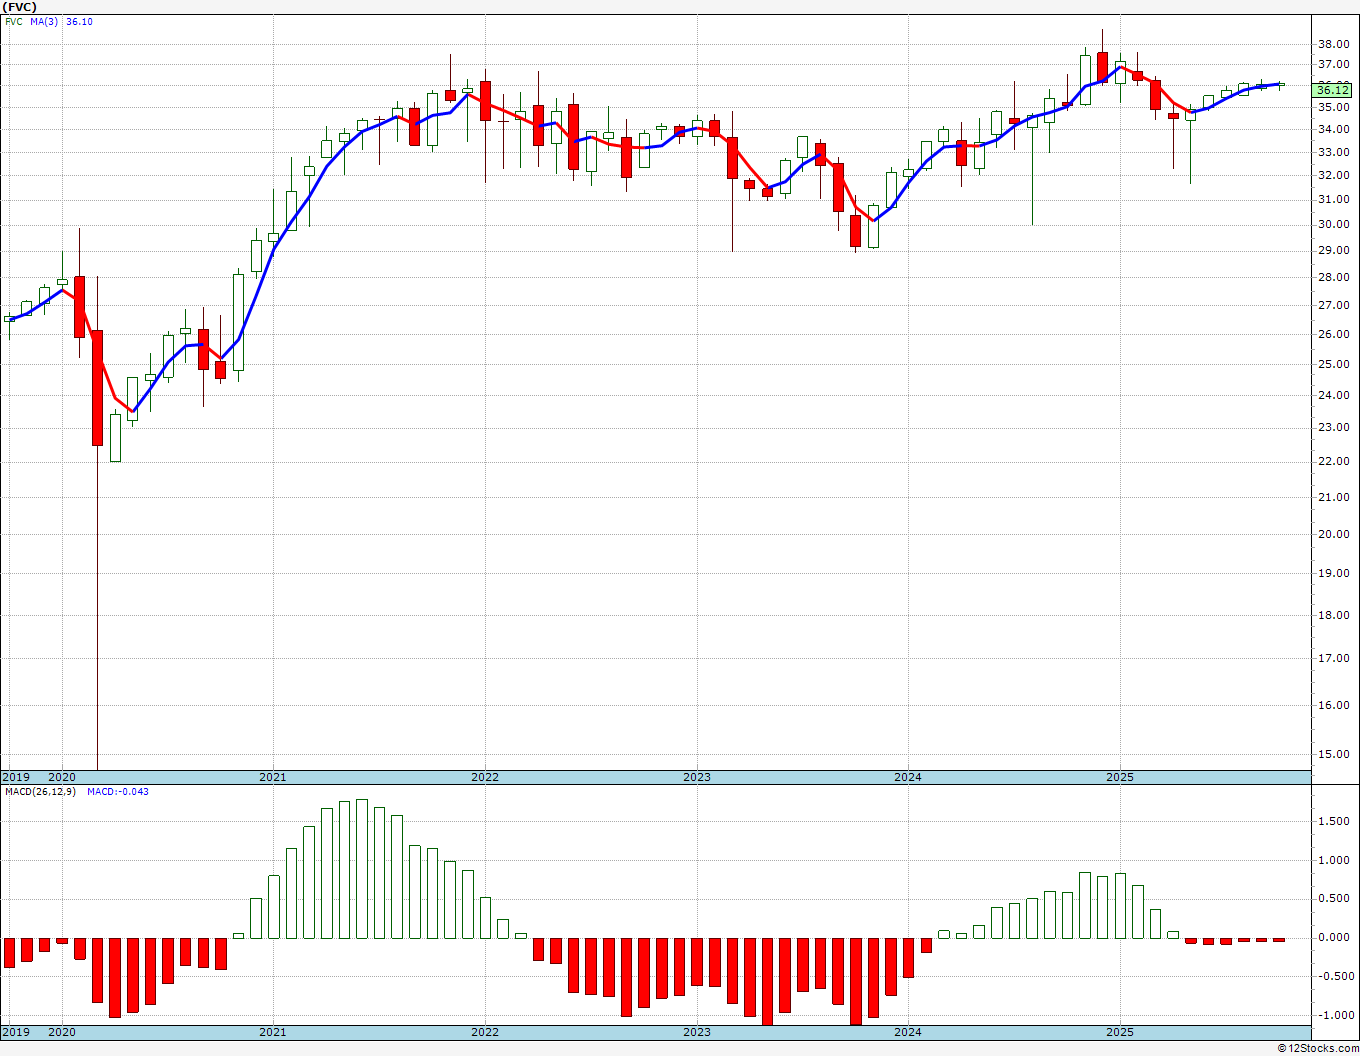
Task: Click the large red March 2020 crash candle
Action: pos(97,388)
